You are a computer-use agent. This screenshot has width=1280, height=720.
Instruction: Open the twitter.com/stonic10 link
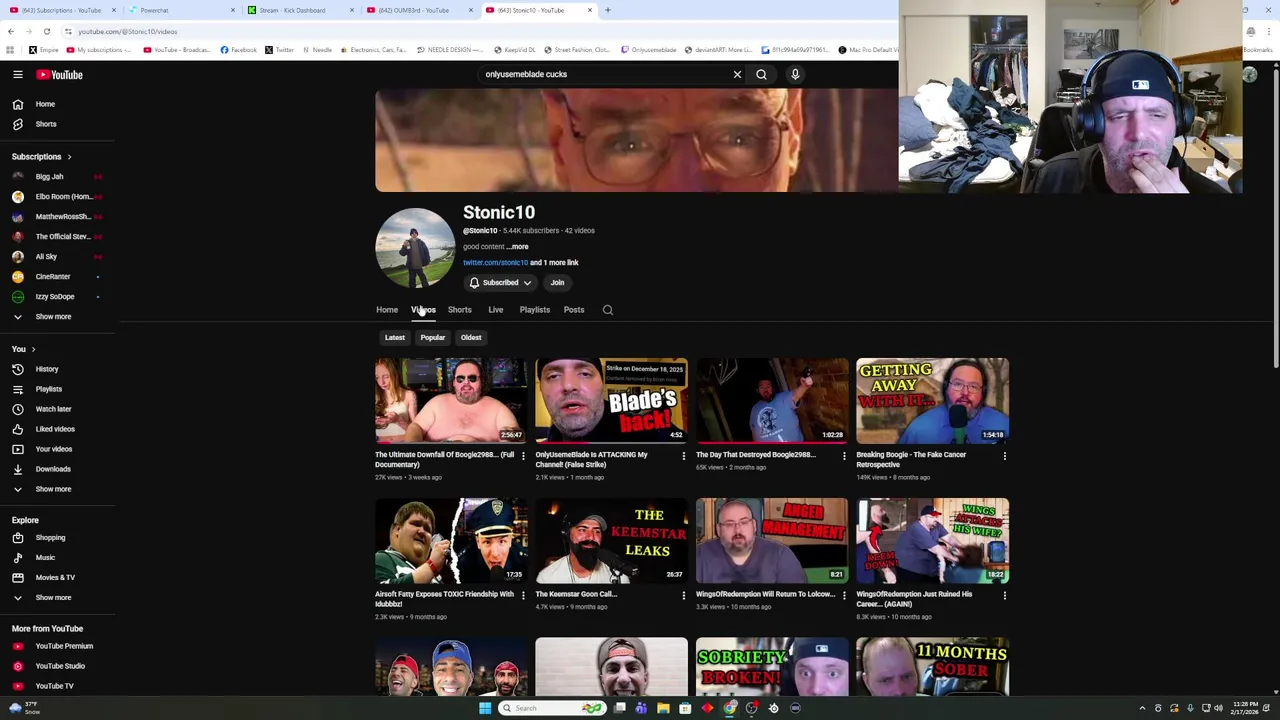coord(495,263)
